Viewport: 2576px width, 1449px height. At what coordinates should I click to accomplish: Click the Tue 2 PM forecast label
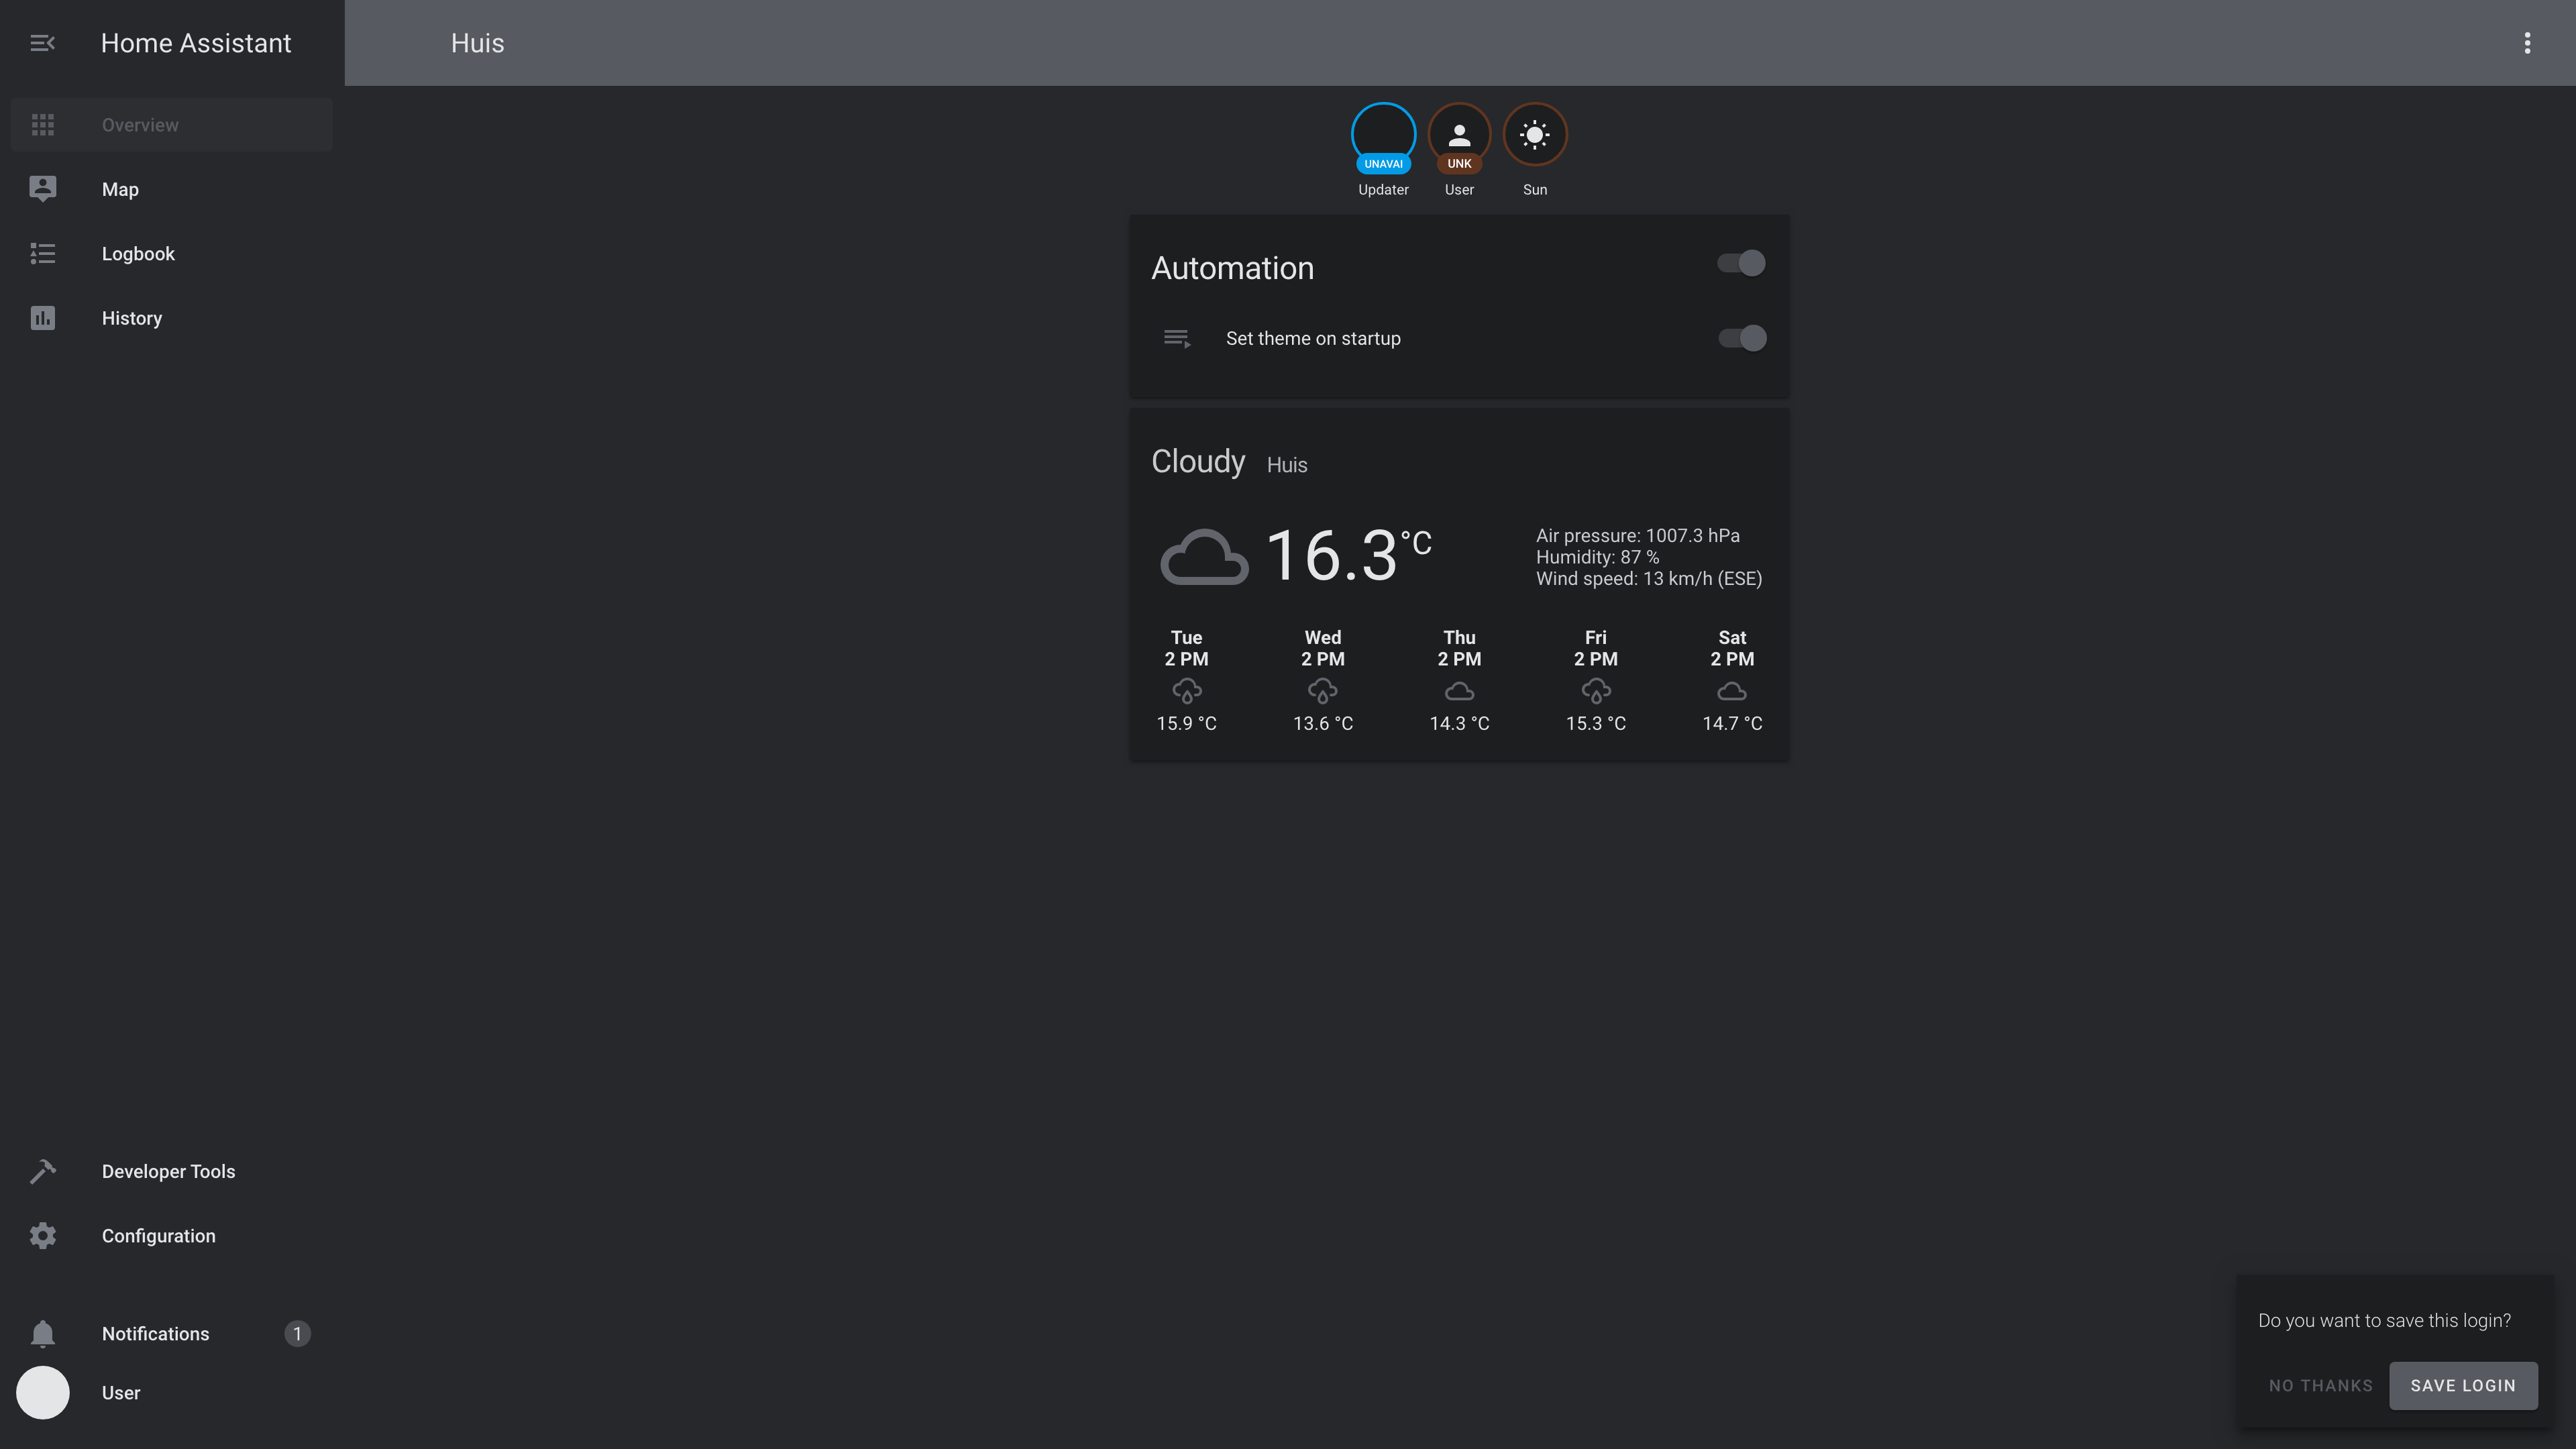tap(1187, 648)
